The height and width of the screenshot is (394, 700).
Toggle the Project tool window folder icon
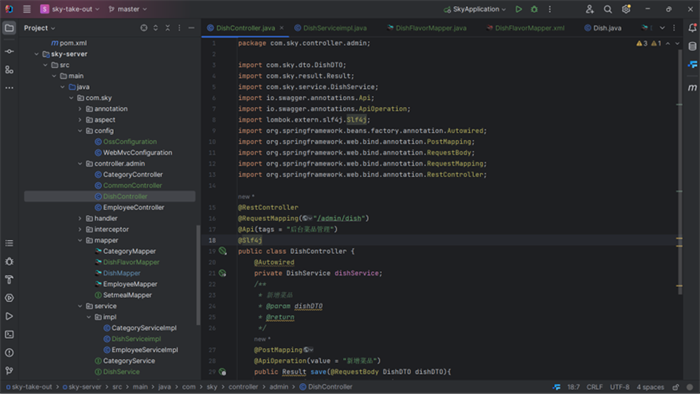point(9,28)
